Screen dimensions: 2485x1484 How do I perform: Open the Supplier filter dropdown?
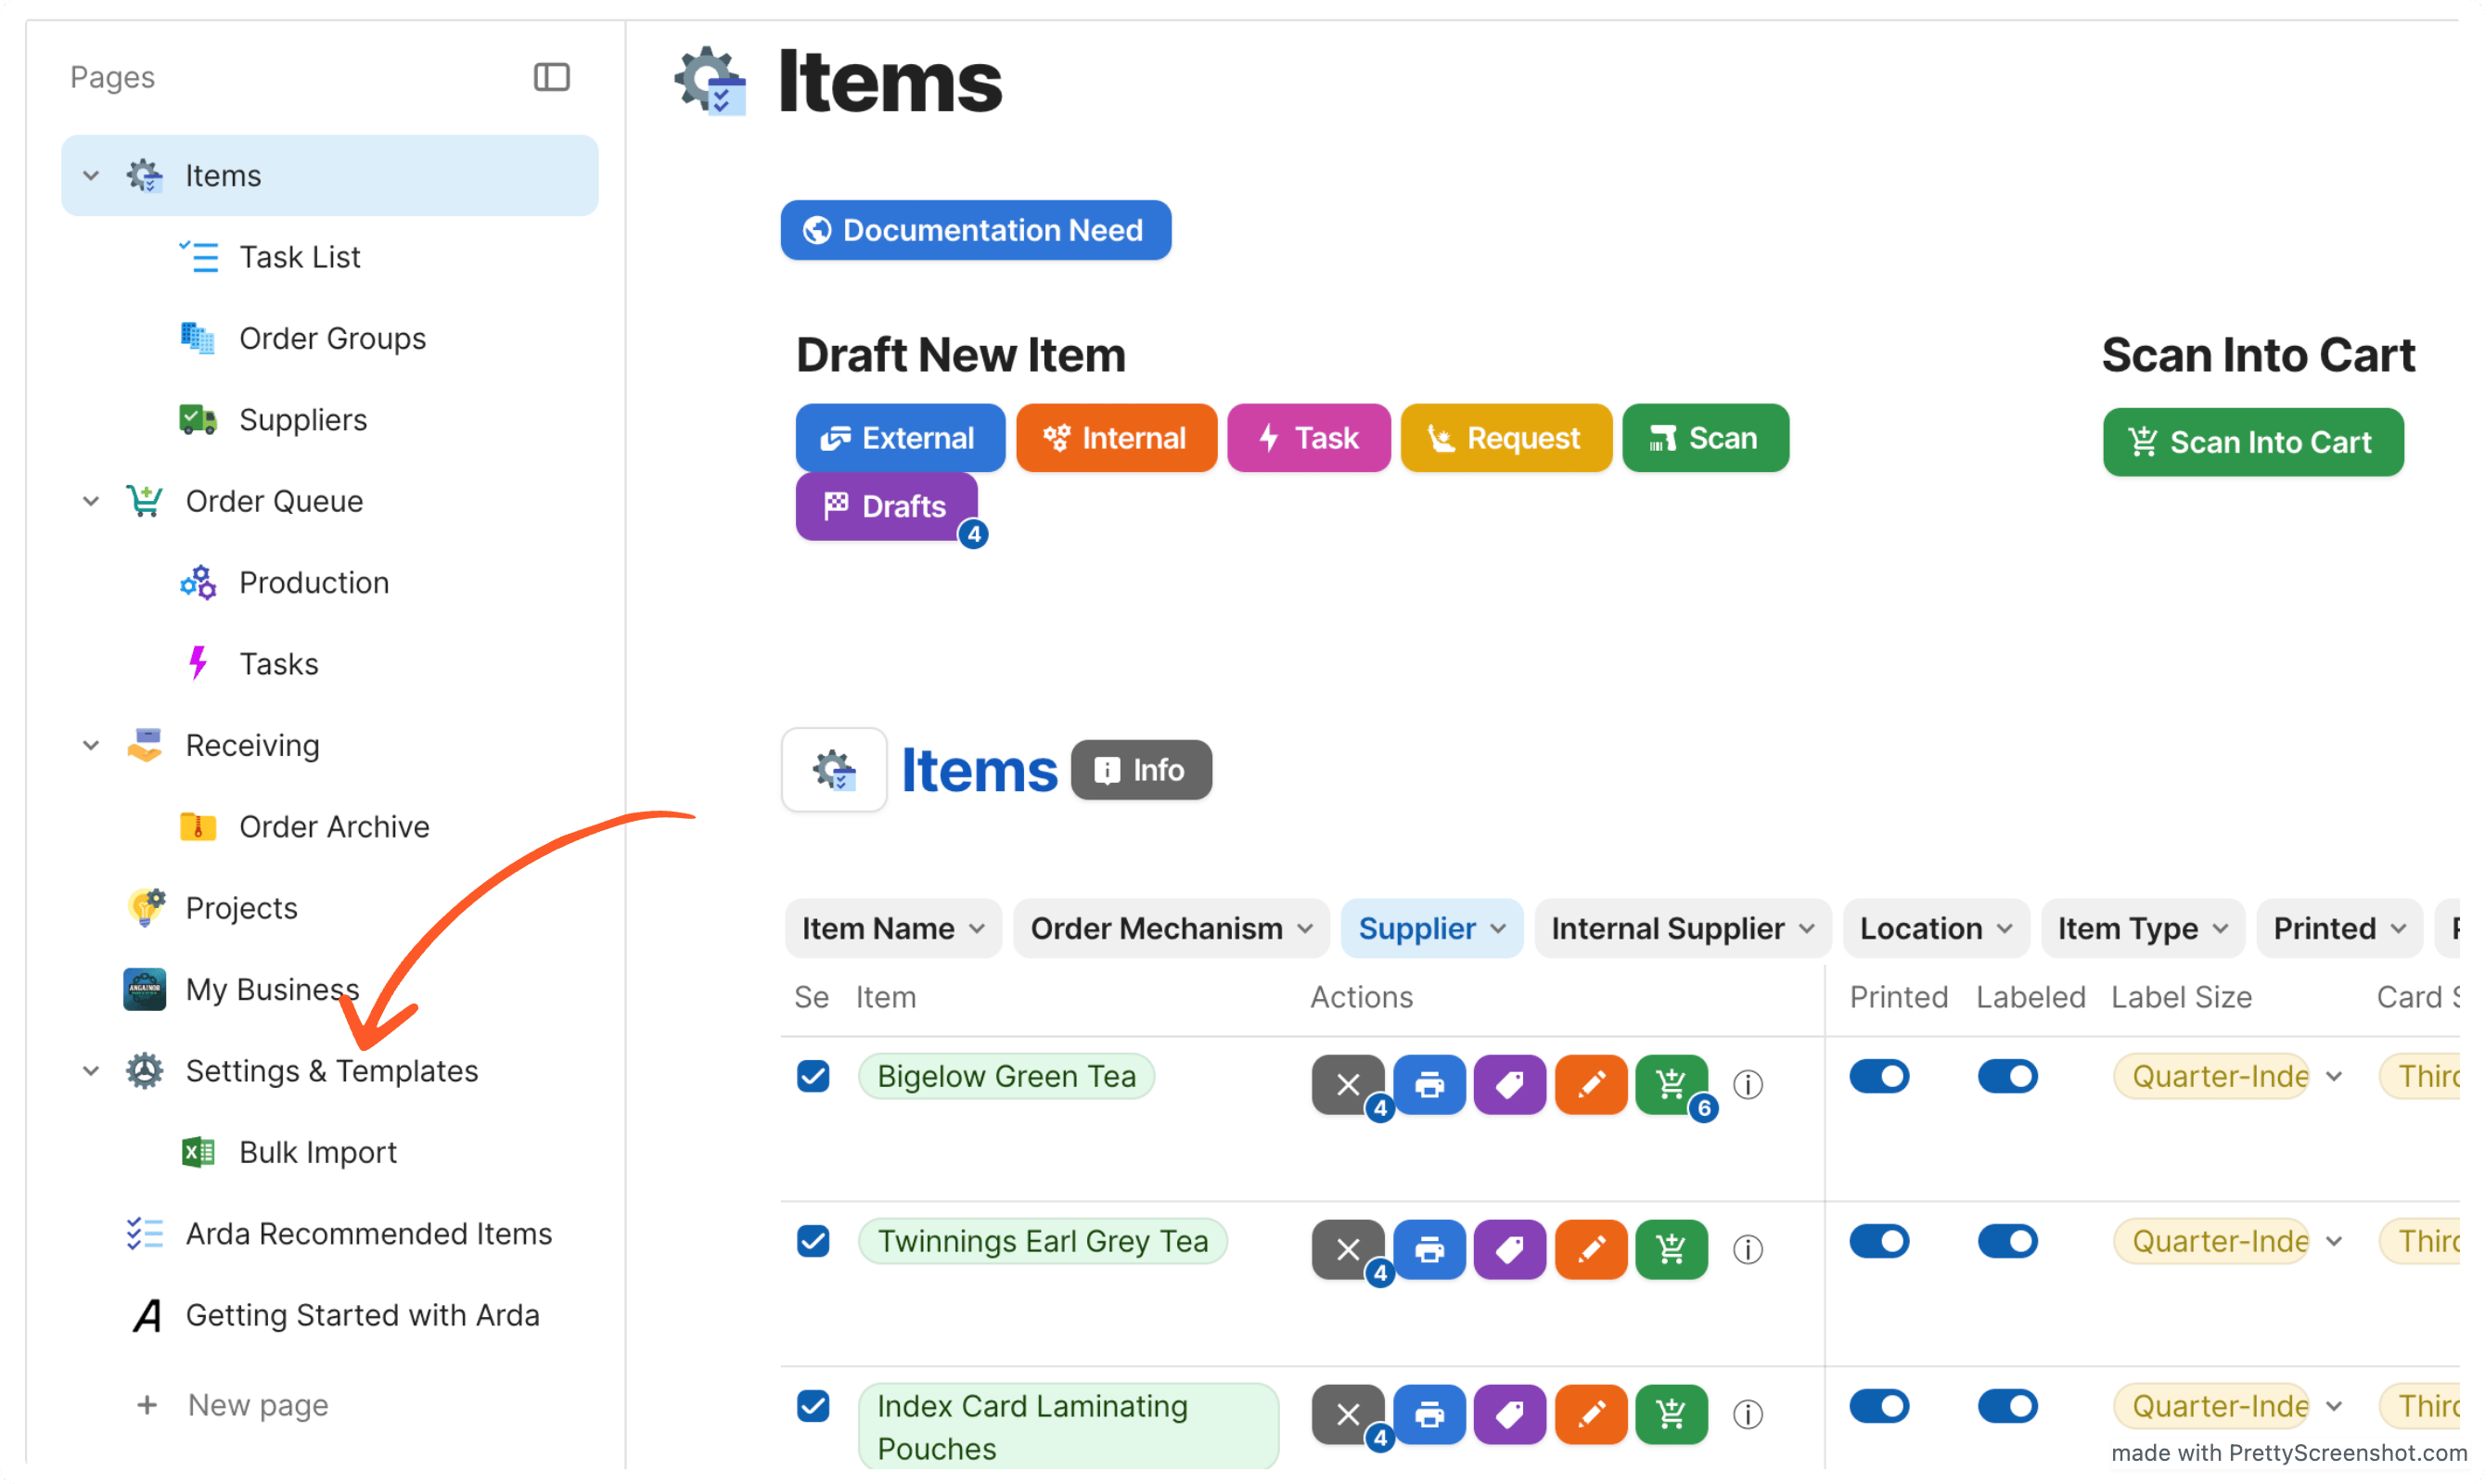(1431, 928)
